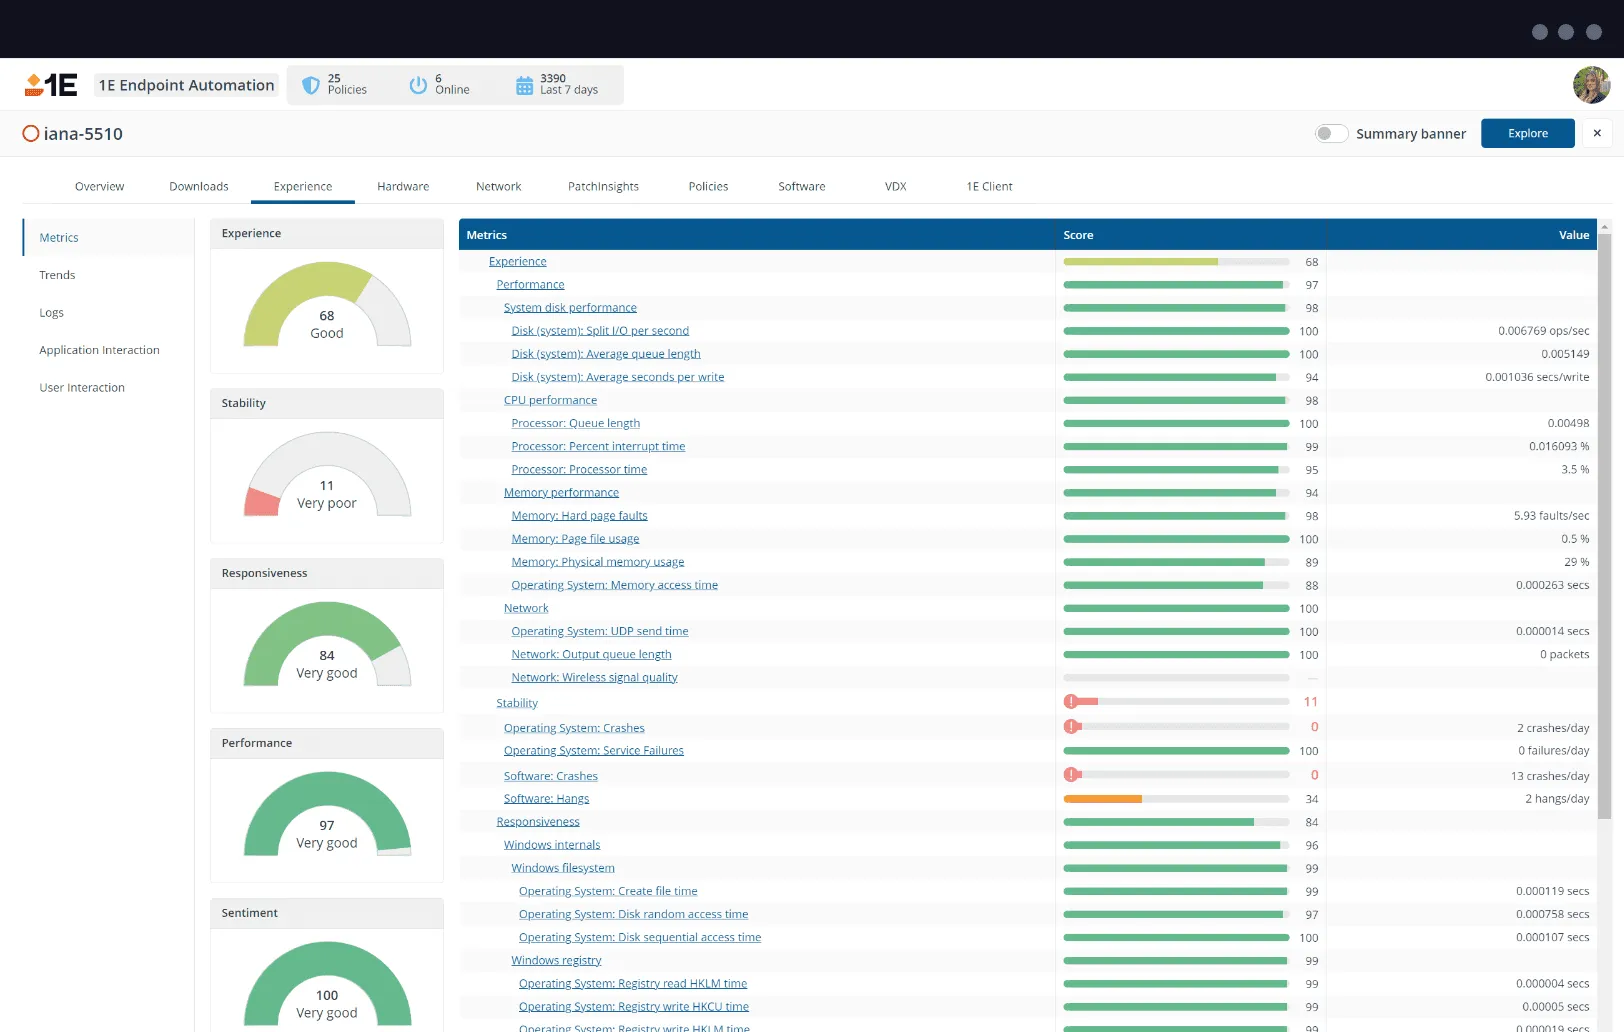Enable the Summary banner toggle
The image size is (1624, 1032).
(1331, 133)
